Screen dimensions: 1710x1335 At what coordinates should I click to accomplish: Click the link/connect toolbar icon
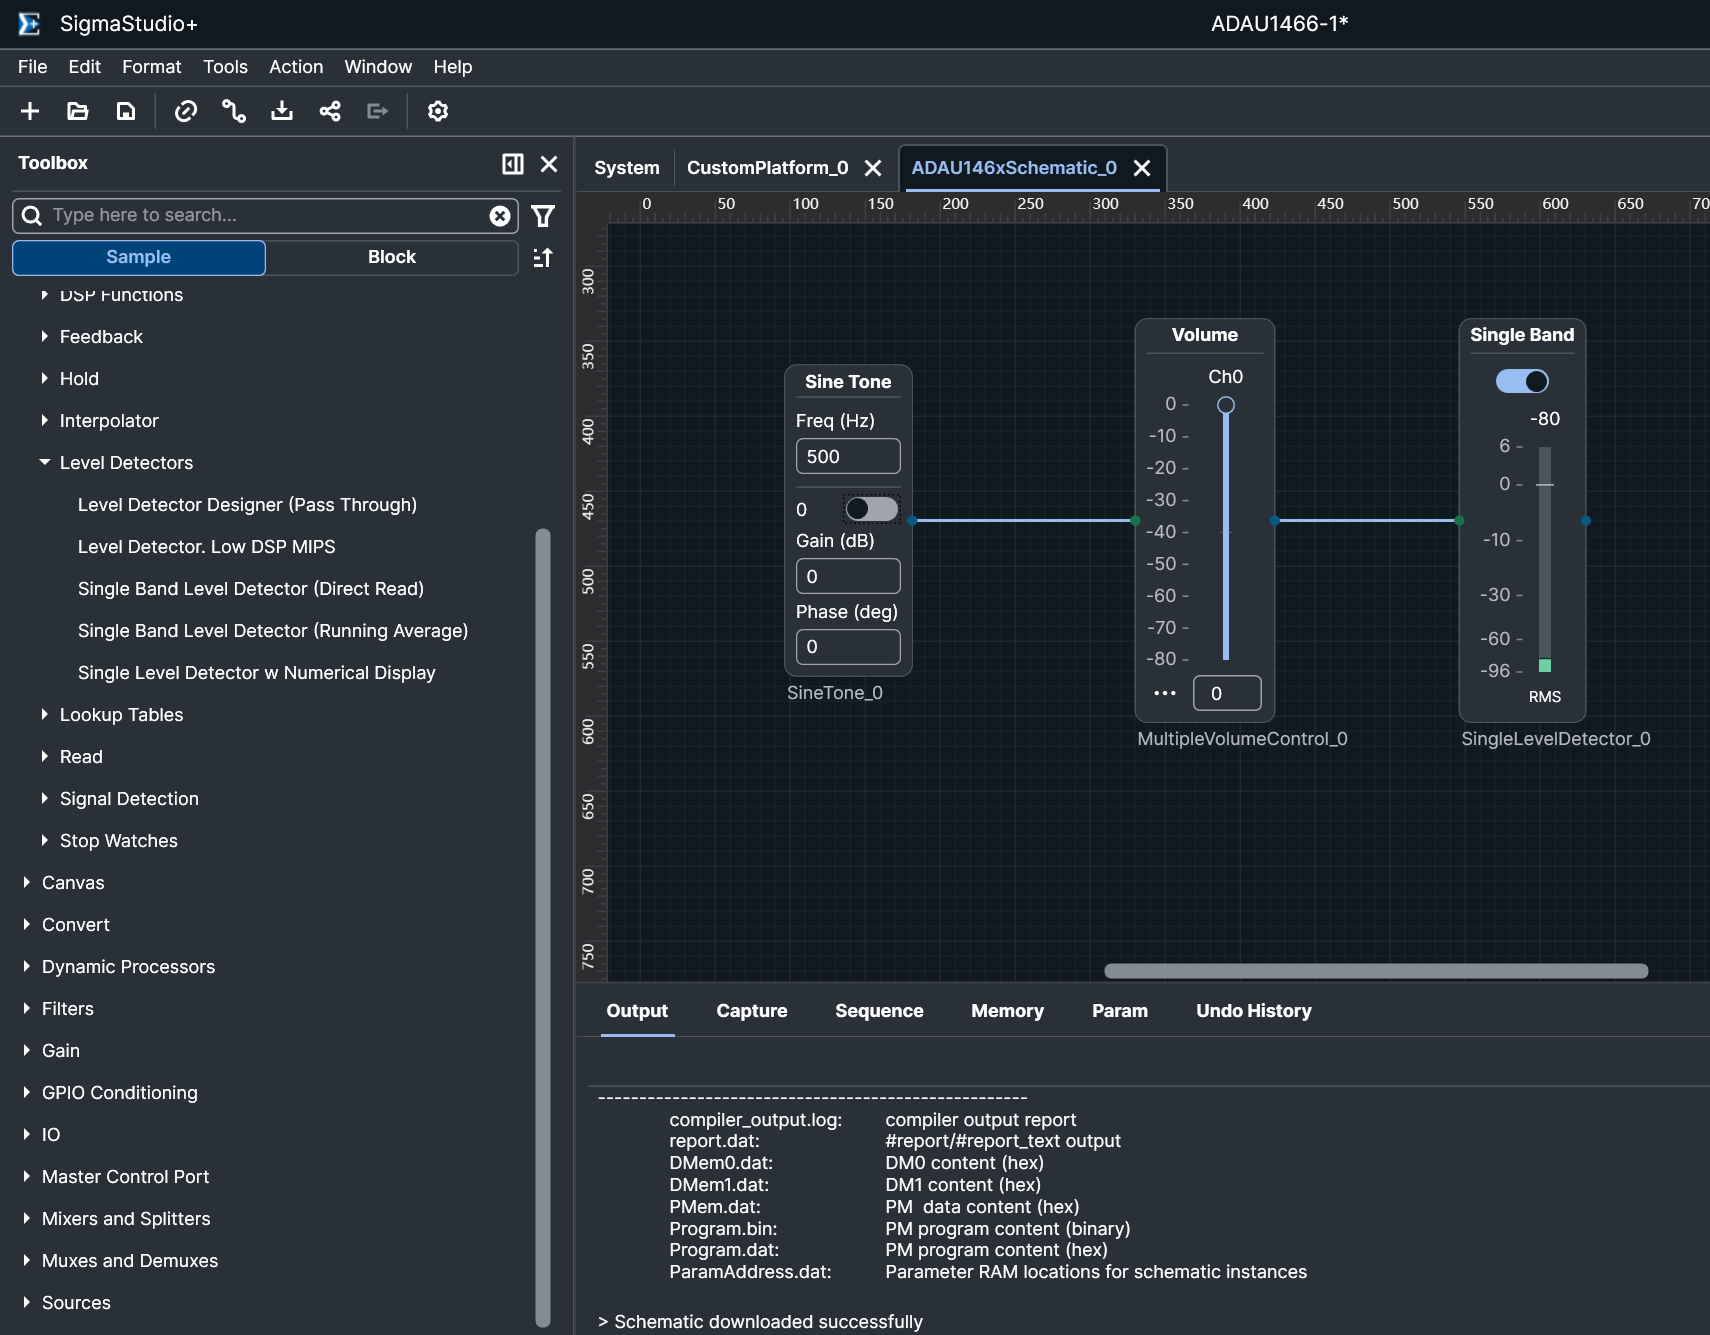(x=186, y=111)
